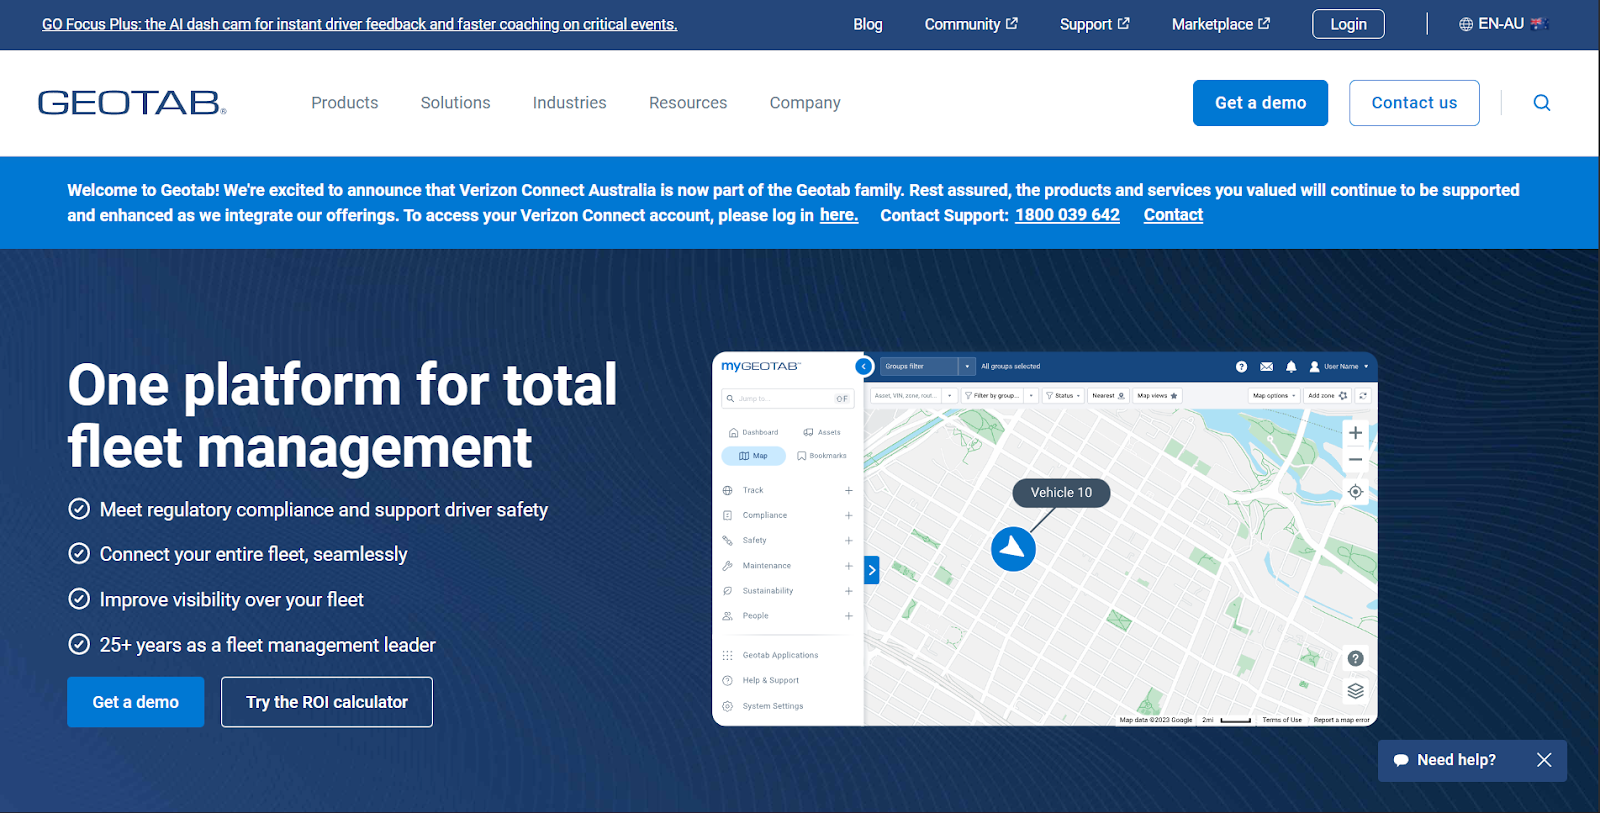Screen dimensions: 1600x813
Task: Open the Marketplace external link
Action: (x=1221, y=24)
